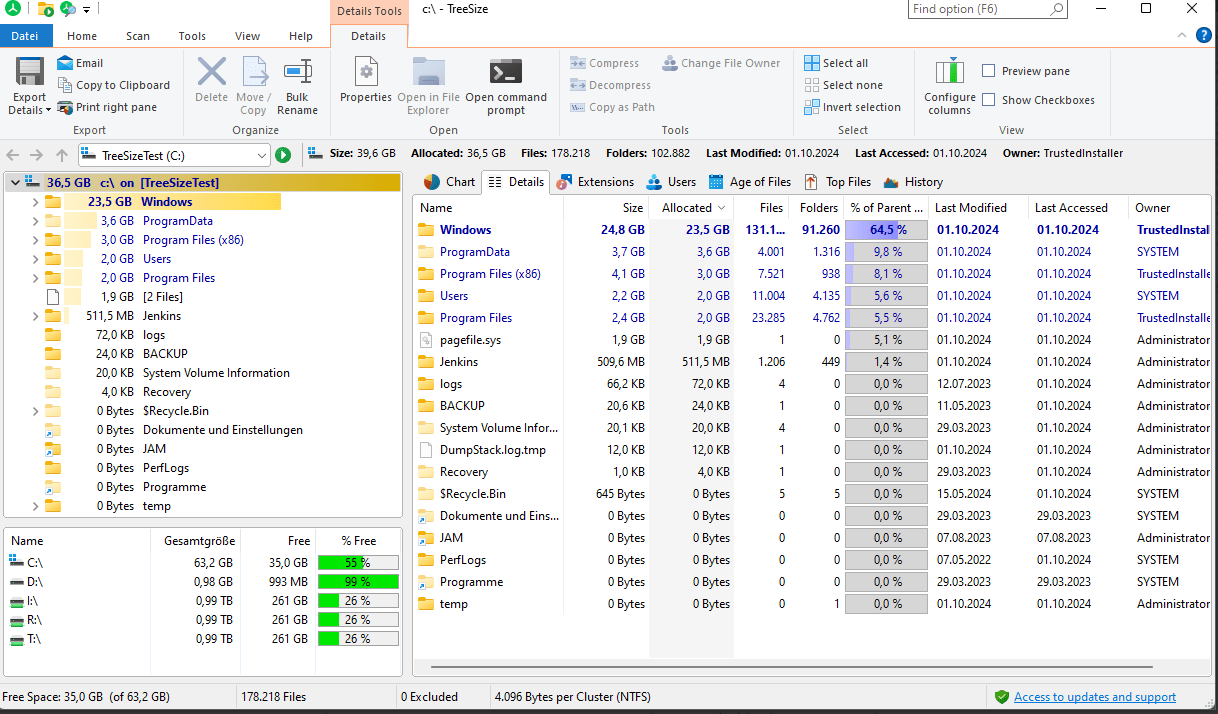The height and width of the screenshot is (714, 1218).
Task: Click the Decompress tool
Action: click(610, 85)
